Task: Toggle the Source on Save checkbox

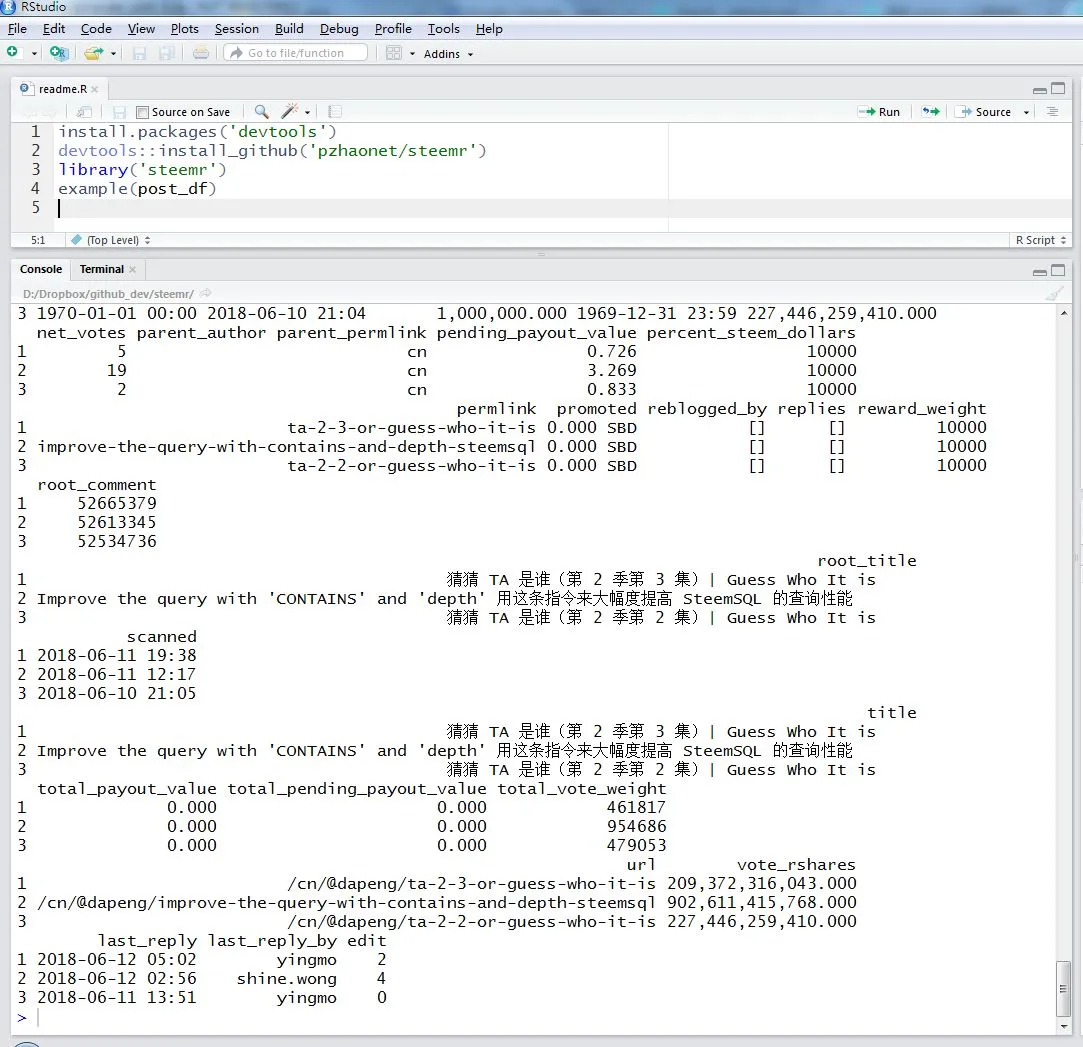Action: [x=142, y=112]
